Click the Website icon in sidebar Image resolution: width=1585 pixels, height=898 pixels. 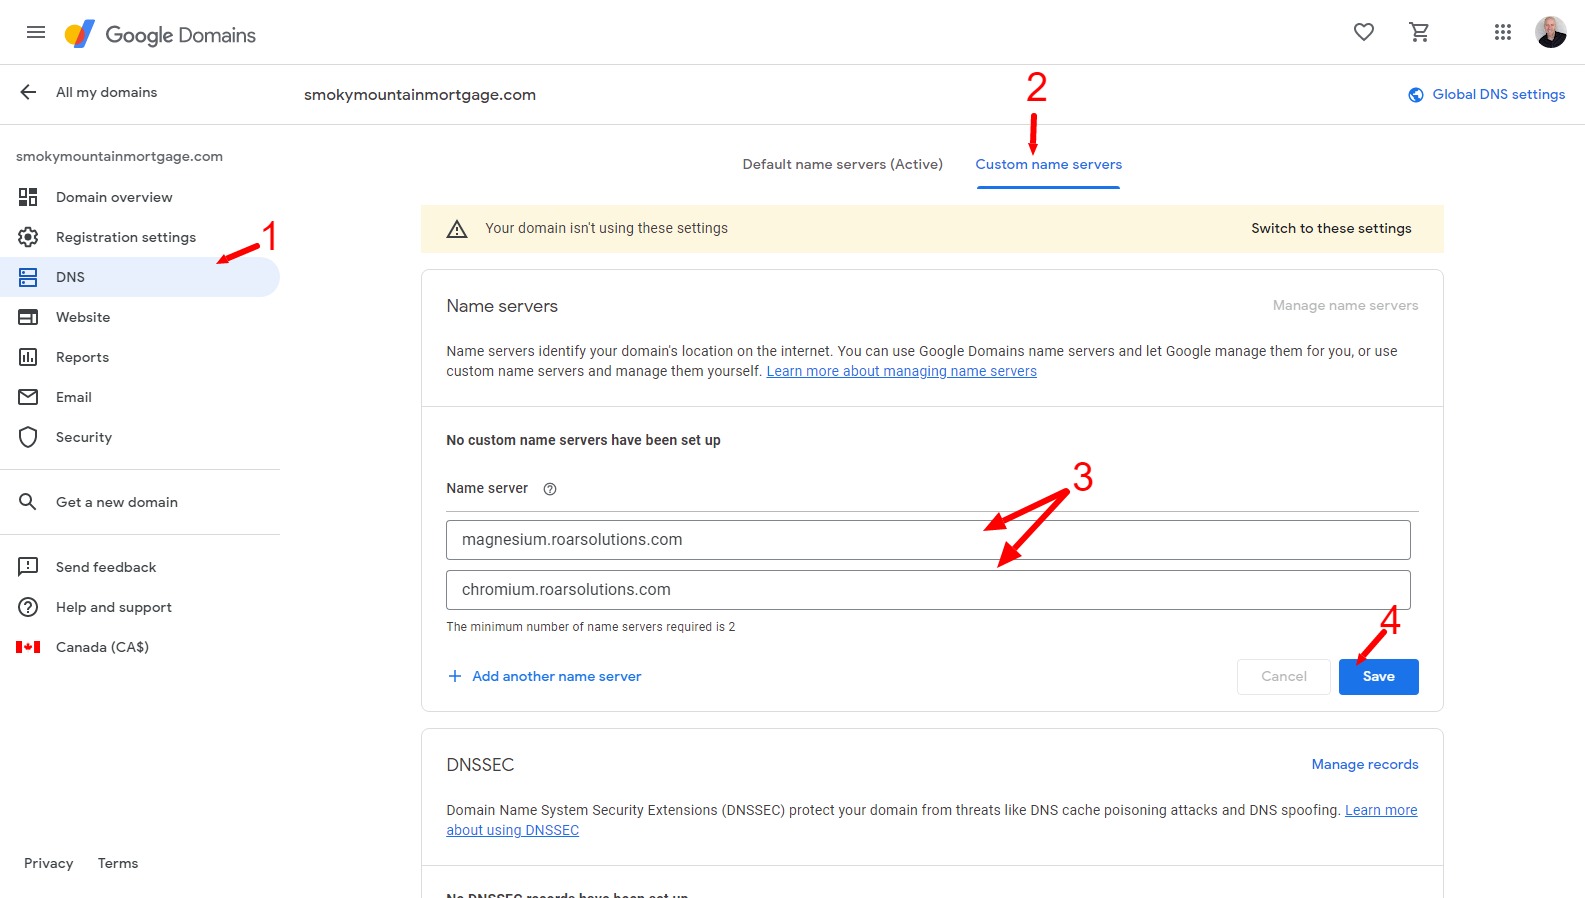[28, 317]
